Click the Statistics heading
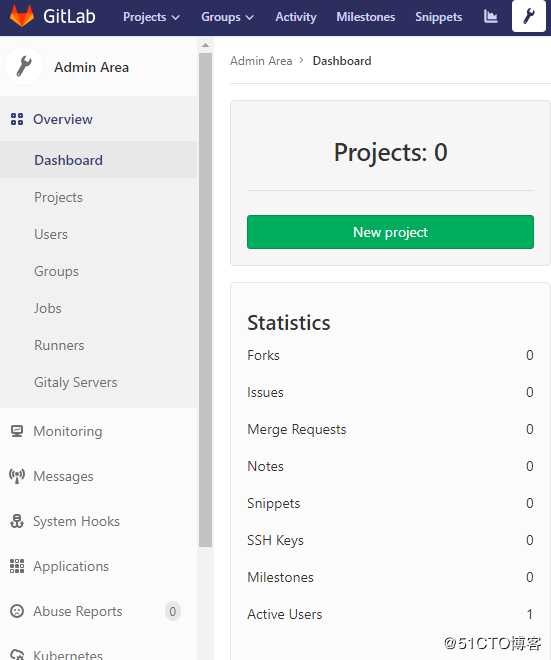This screenshot has height=660, width=551. click(x=289, y=323)
